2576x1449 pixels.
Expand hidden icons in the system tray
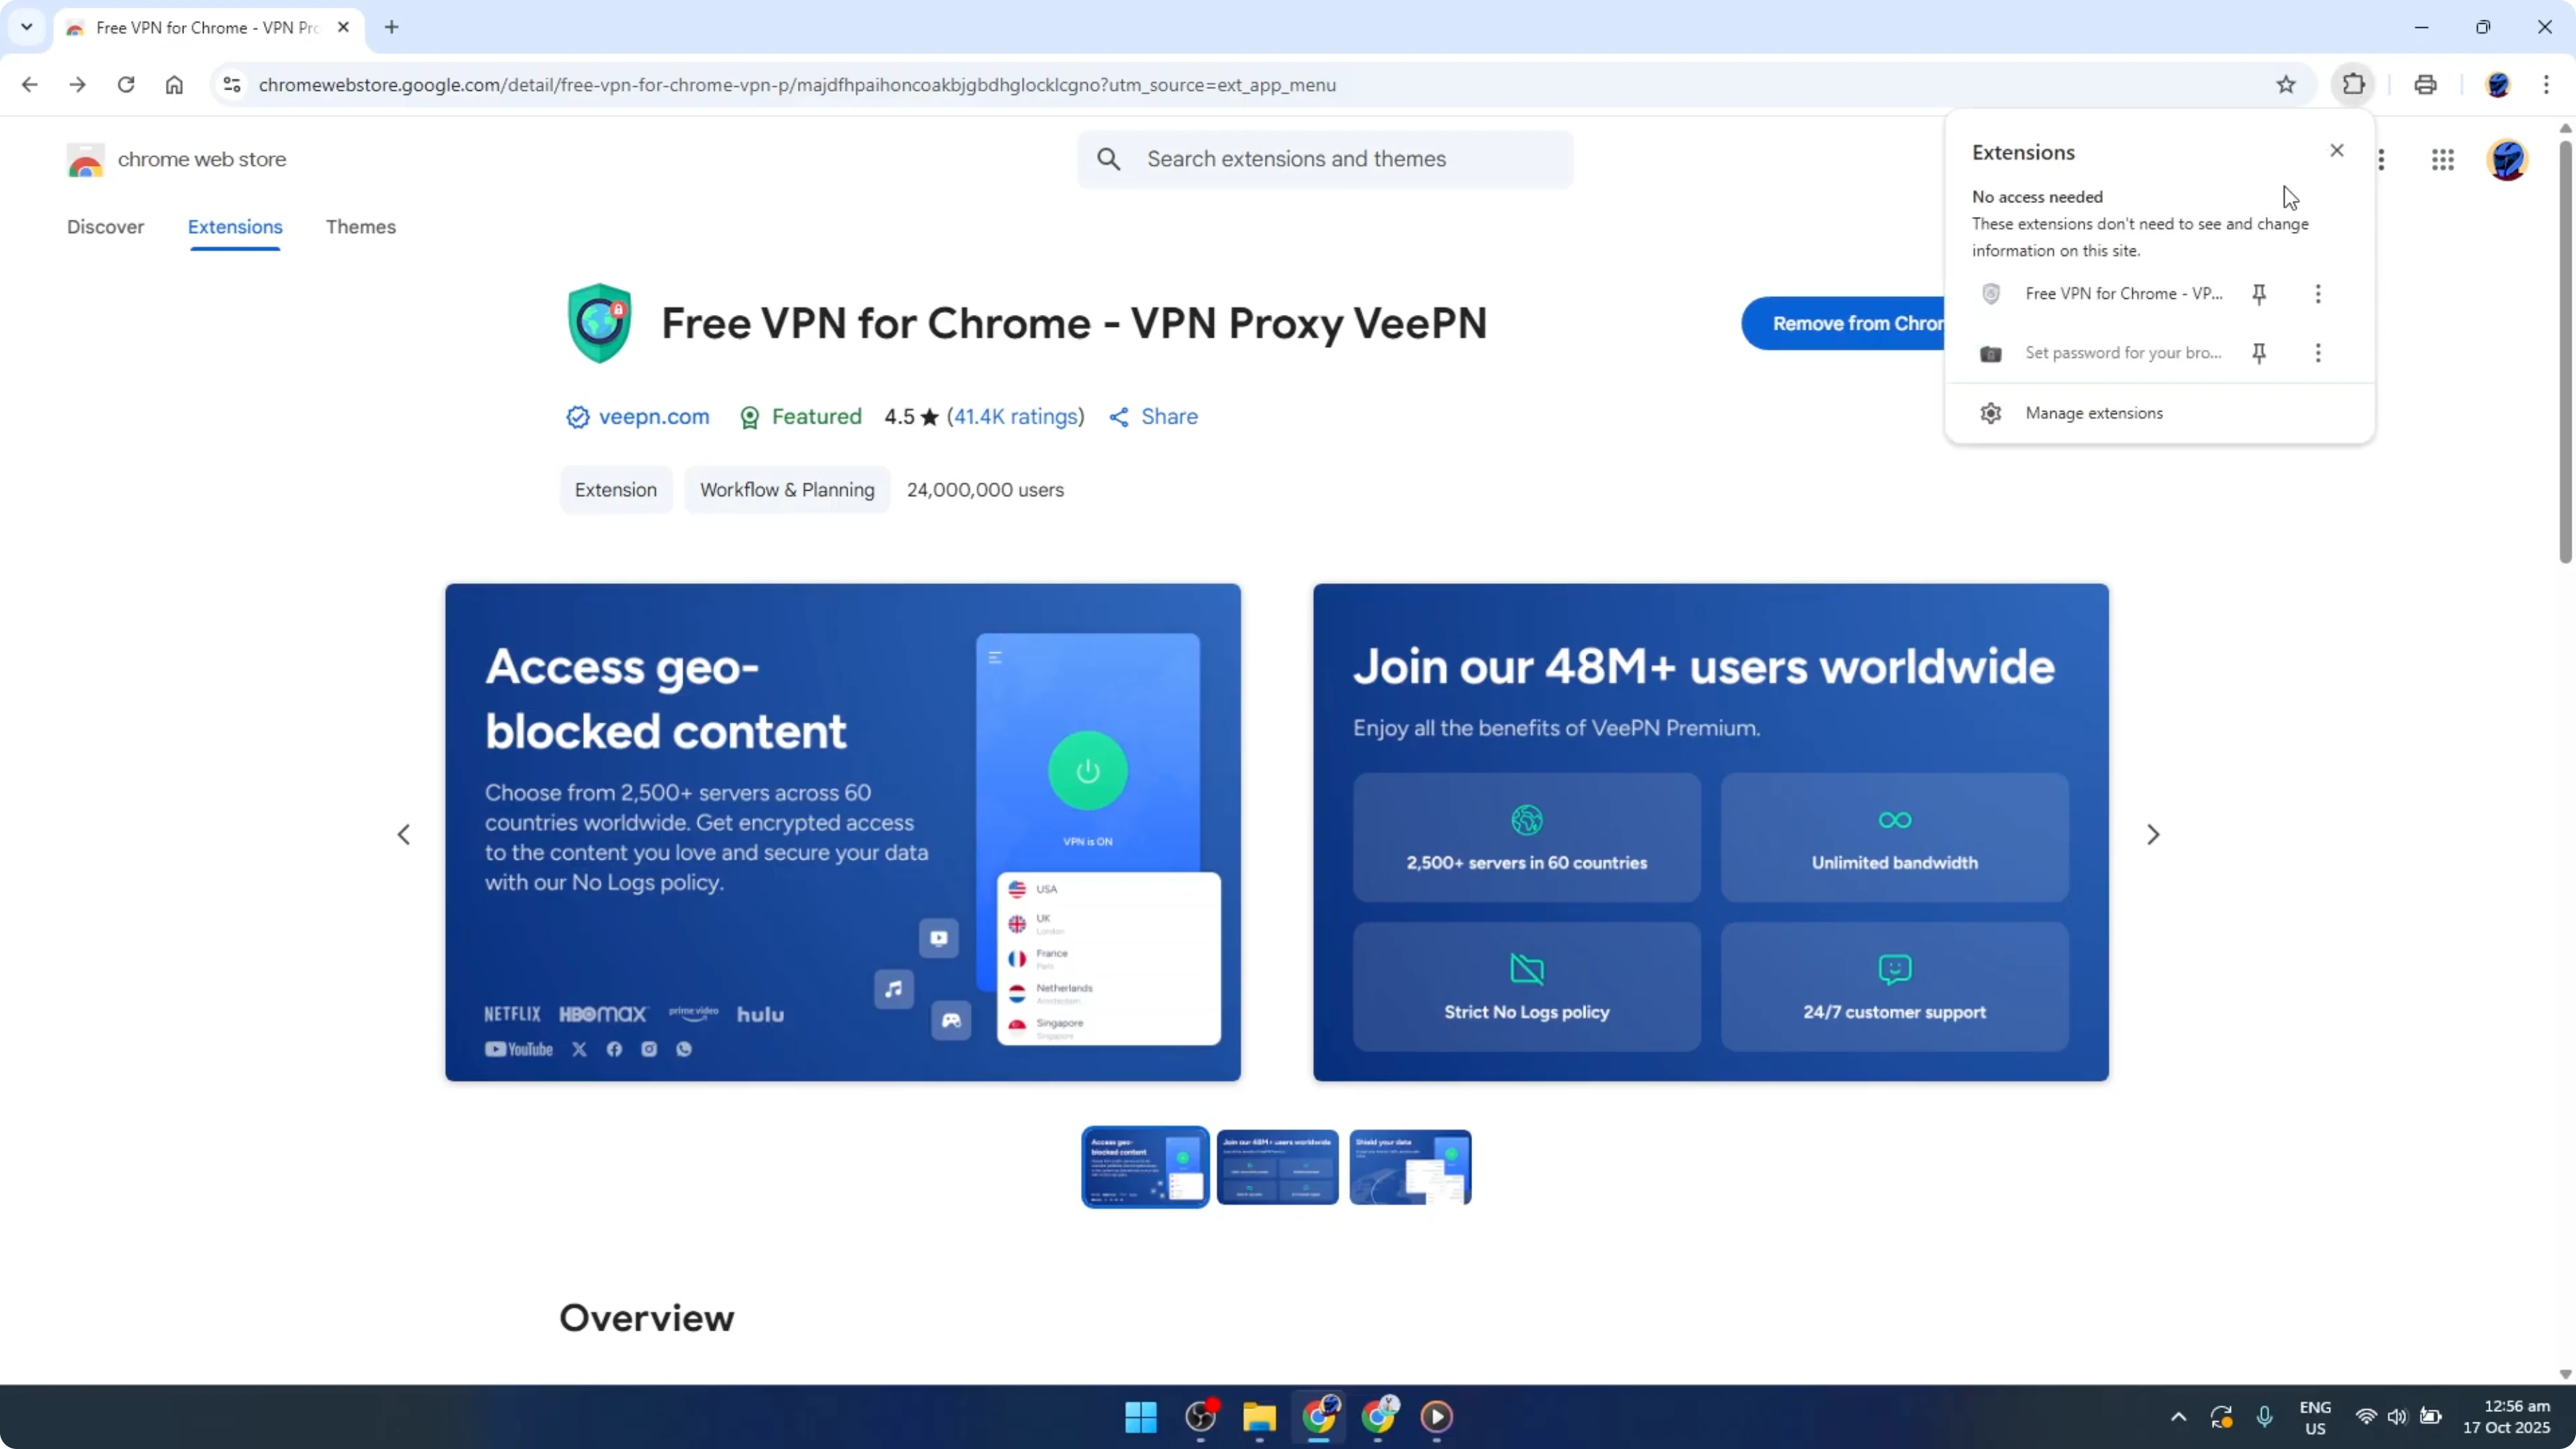(2177, 1417)
